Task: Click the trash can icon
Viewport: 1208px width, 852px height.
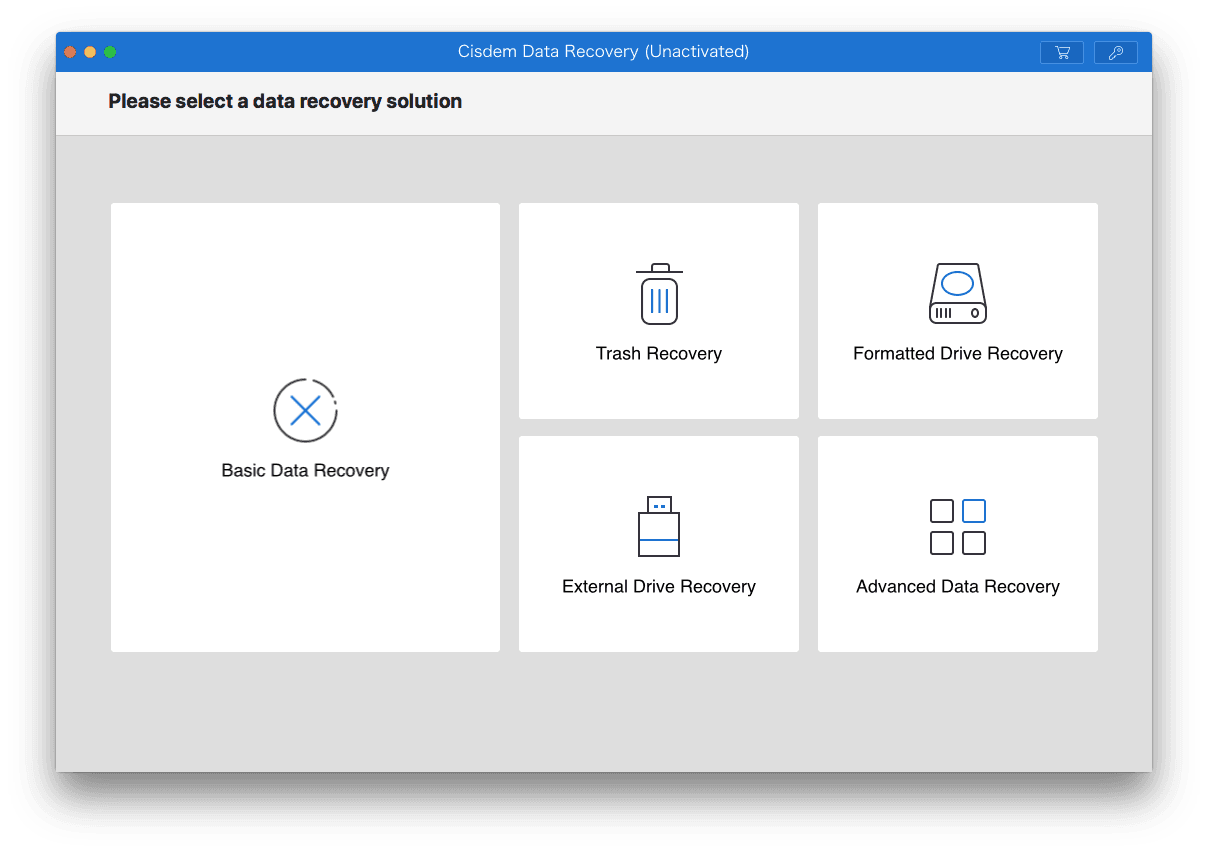Action: point(659,294)
